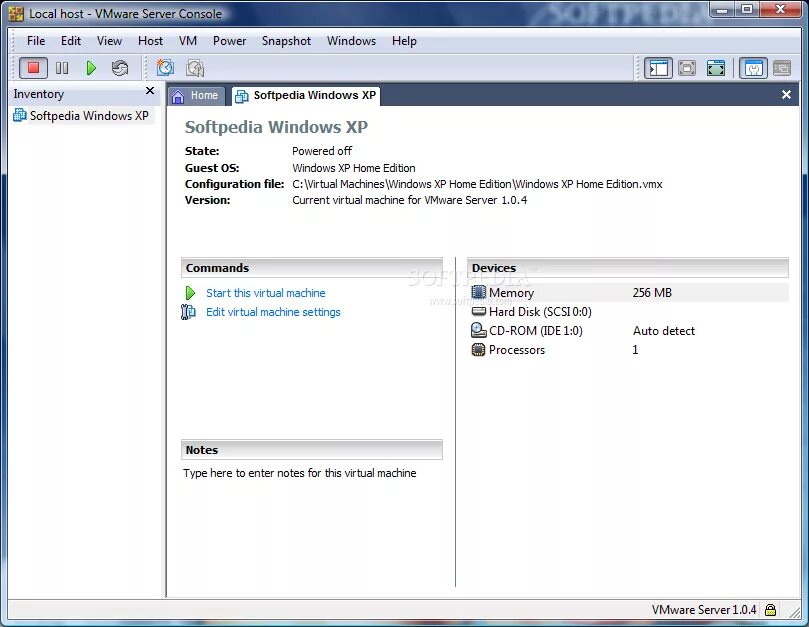Toggle the inventory sidebar view icon

pos(658,68)
